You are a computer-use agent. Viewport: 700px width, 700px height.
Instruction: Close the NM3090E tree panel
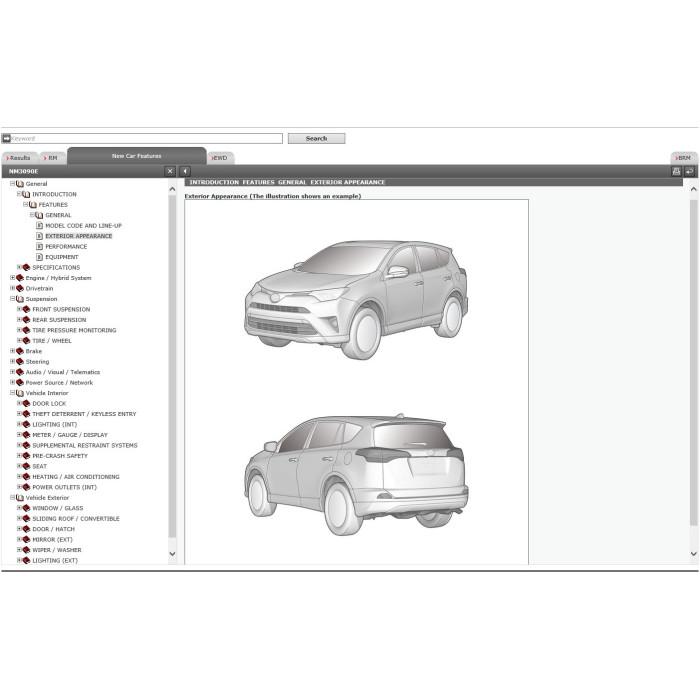[x=170, y=171]
